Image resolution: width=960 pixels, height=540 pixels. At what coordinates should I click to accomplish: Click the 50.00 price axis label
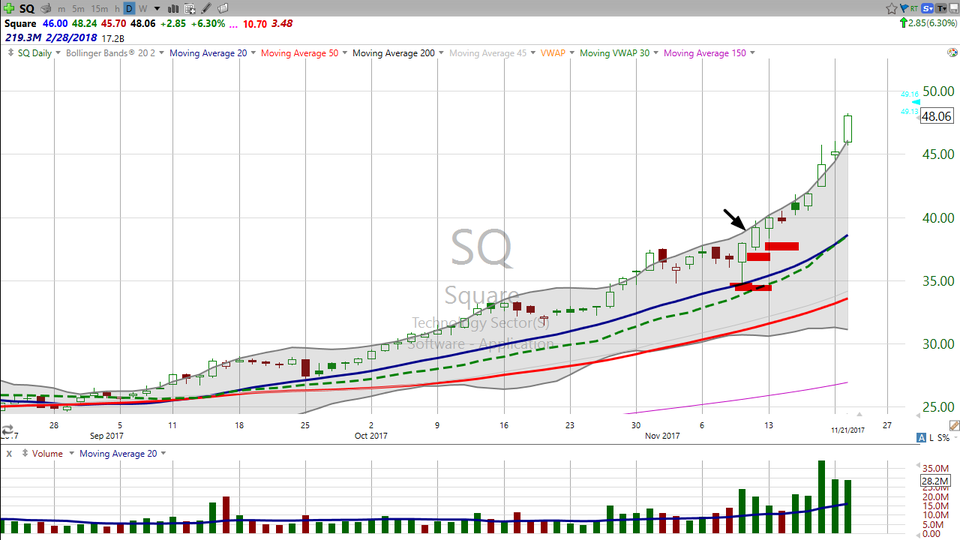point(938,91)
